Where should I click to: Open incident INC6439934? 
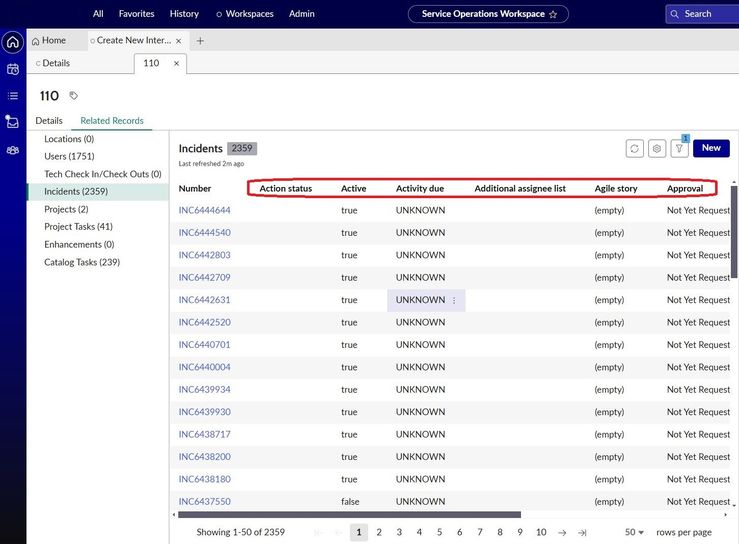pyautogui.click(x=205, y=389)
